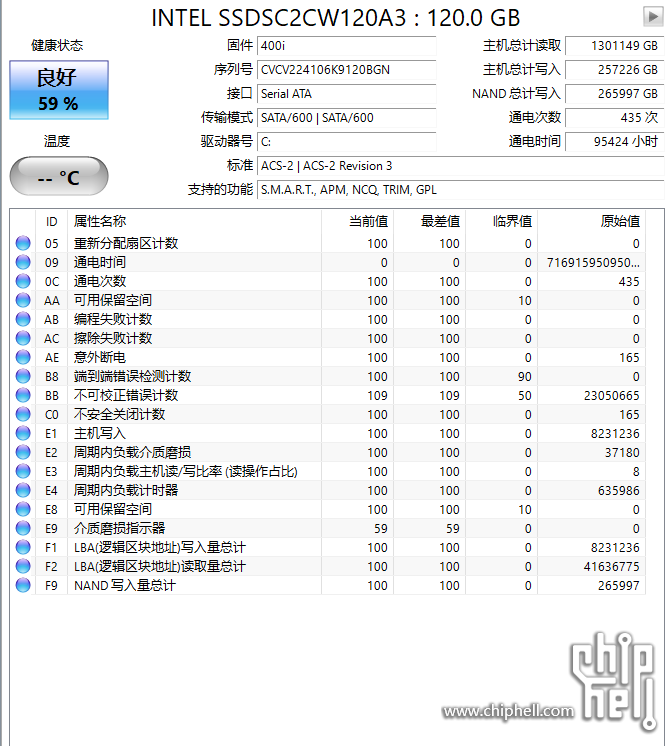Click the status orb for ID F9 row
Screen dimensions: 670x746
tap(23, 585)
